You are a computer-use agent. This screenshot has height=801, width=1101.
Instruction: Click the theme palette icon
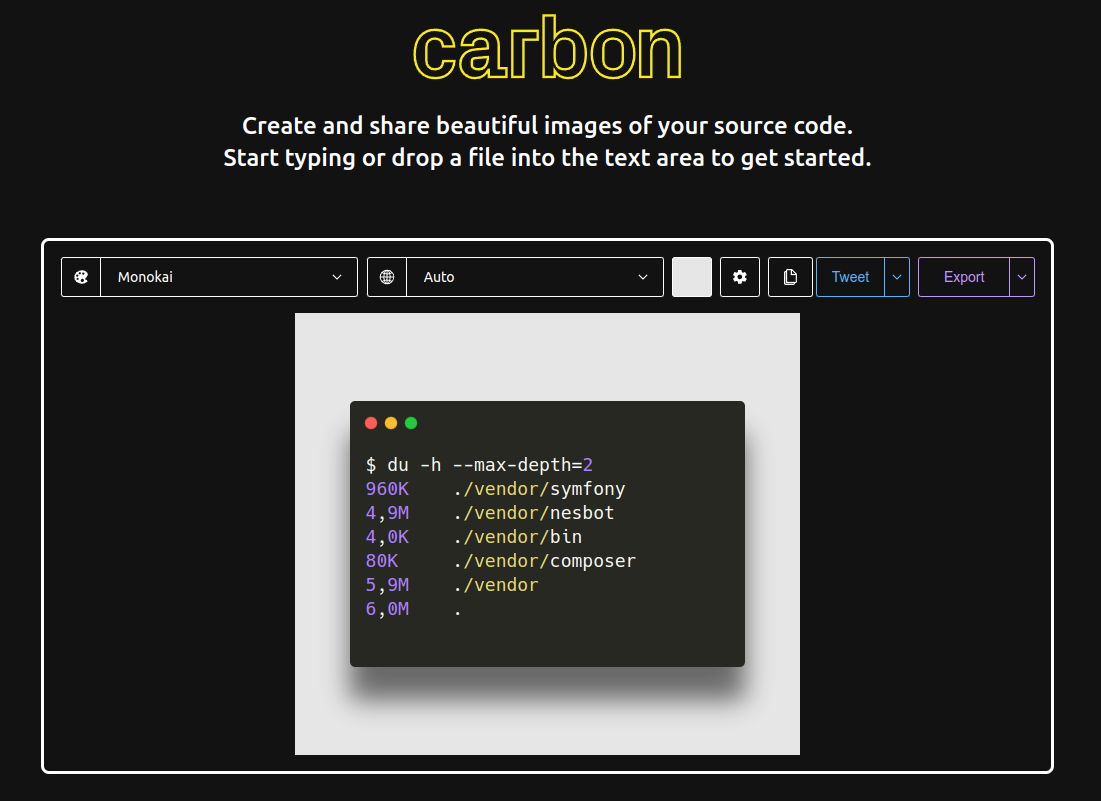tap(81, 277)
